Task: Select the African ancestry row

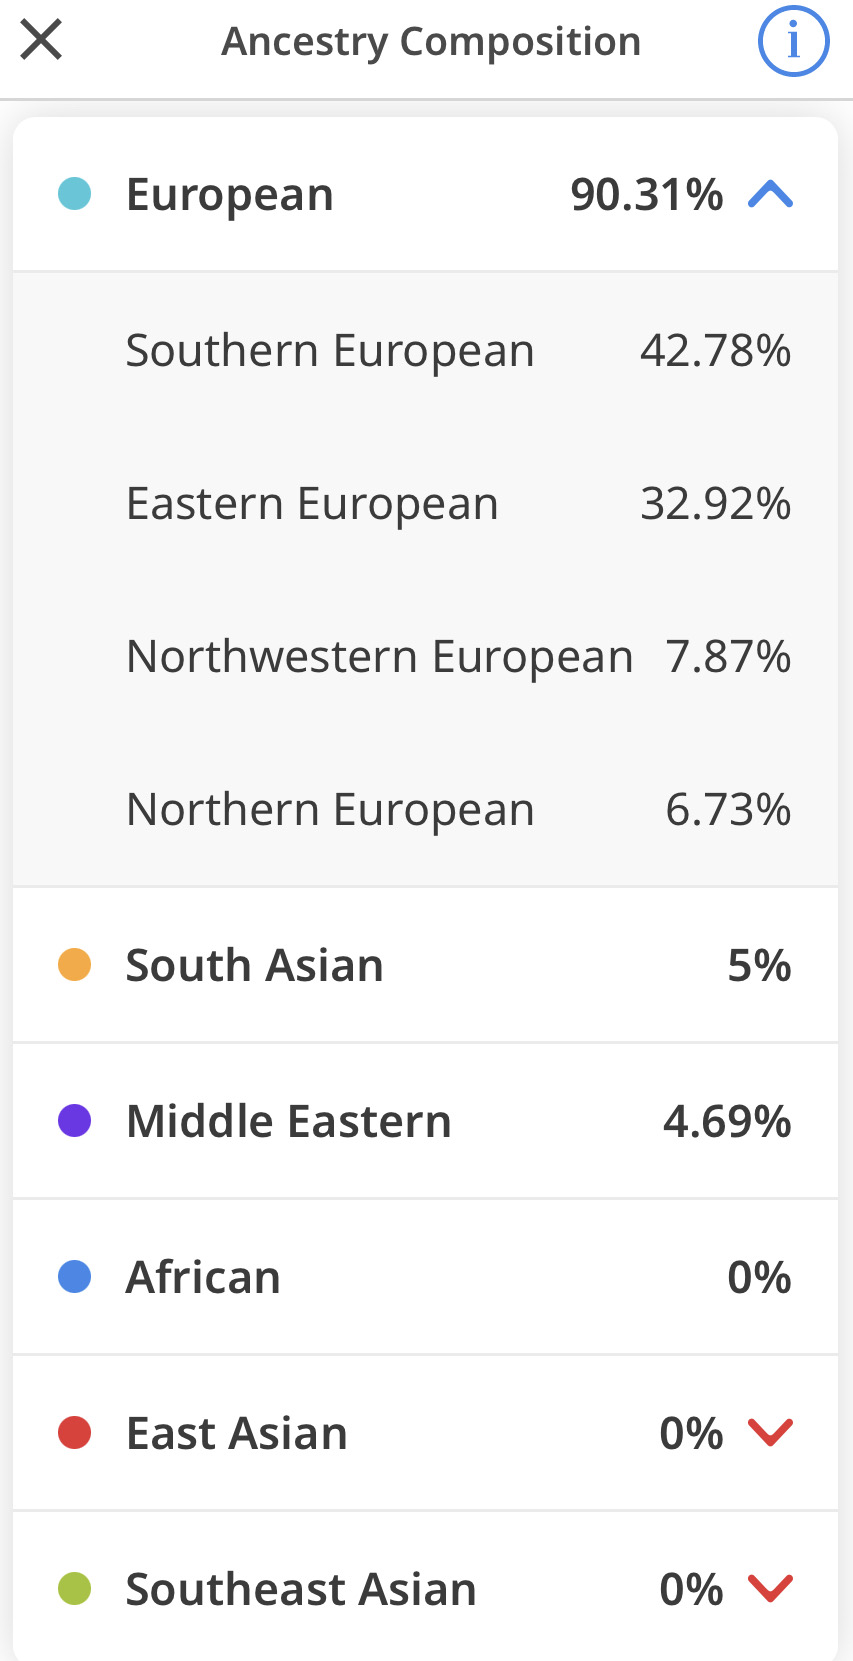Action: coord(425,1277)
